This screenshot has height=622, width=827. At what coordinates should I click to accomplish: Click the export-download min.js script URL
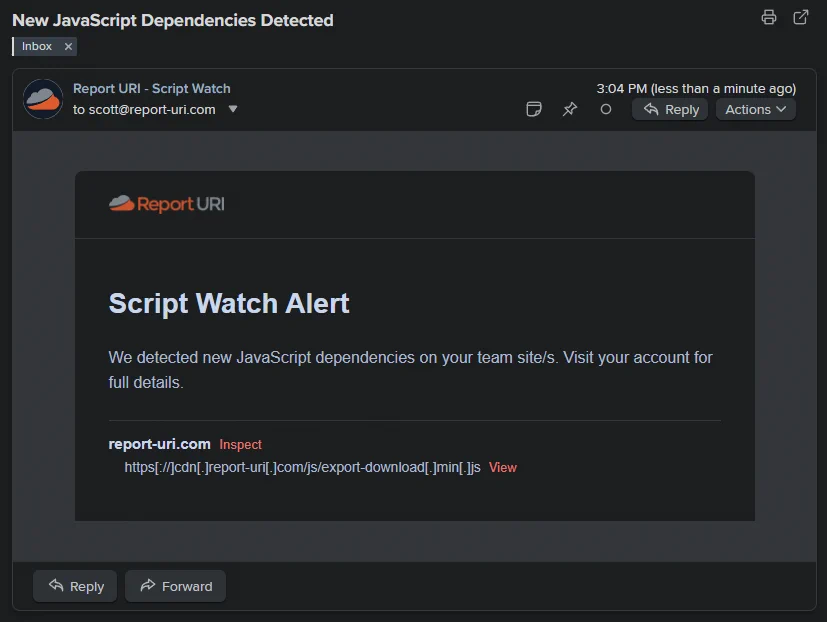(302, 467)
